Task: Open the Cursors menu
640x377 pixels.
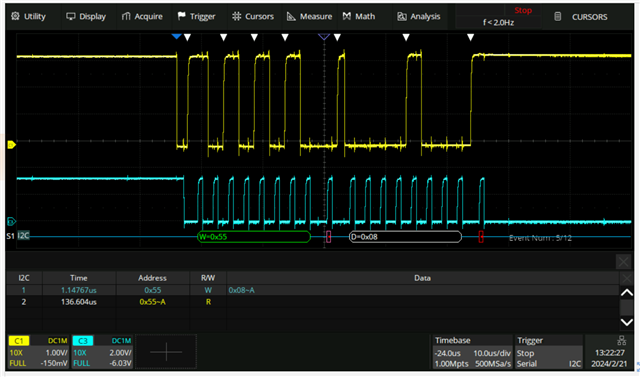Action: coord(253,16)
